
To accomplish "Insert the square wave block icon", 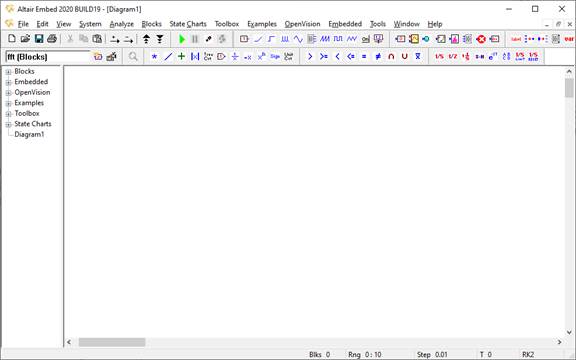I will tap(338, 39).
